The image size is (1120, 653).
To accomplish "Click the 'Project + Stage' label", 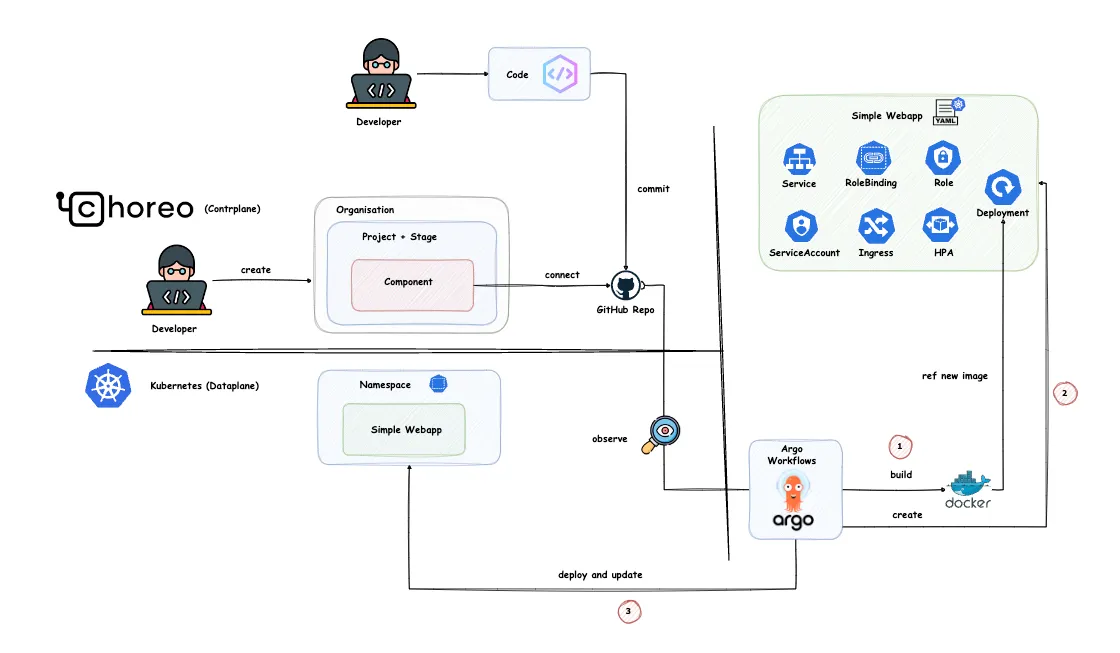I will pyautogui.click(x=399, y=236).
